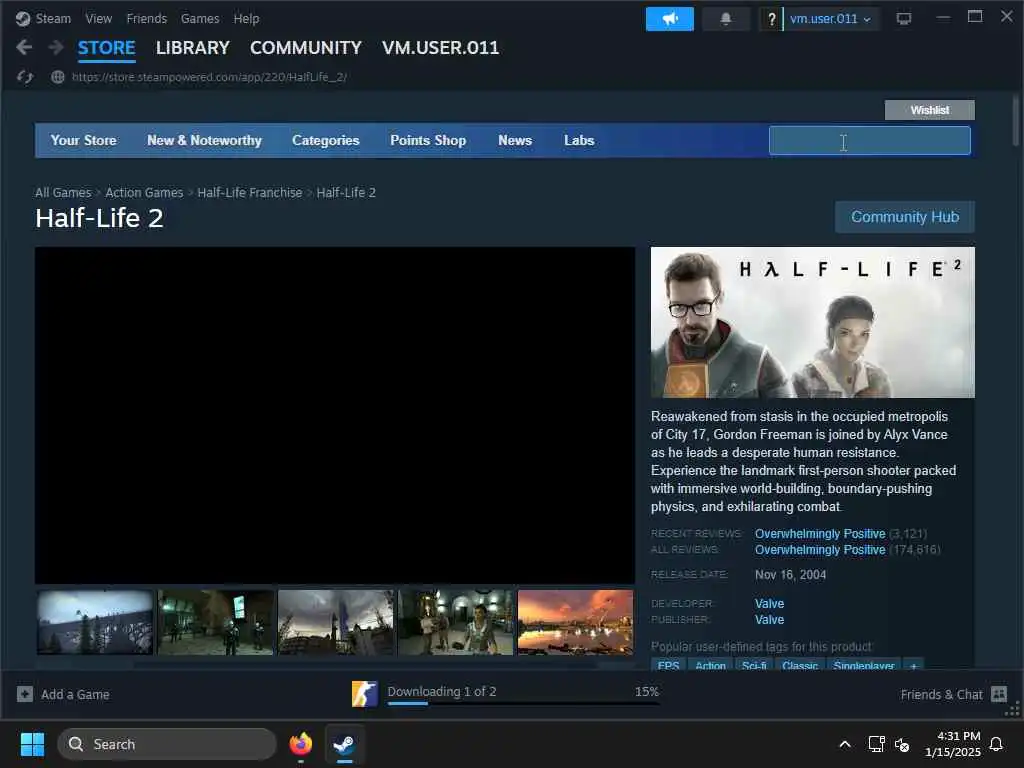Viewport: 1024px width, 768px height.
Task: Click the question mark help icon
Action: click(x=771, y=19)
